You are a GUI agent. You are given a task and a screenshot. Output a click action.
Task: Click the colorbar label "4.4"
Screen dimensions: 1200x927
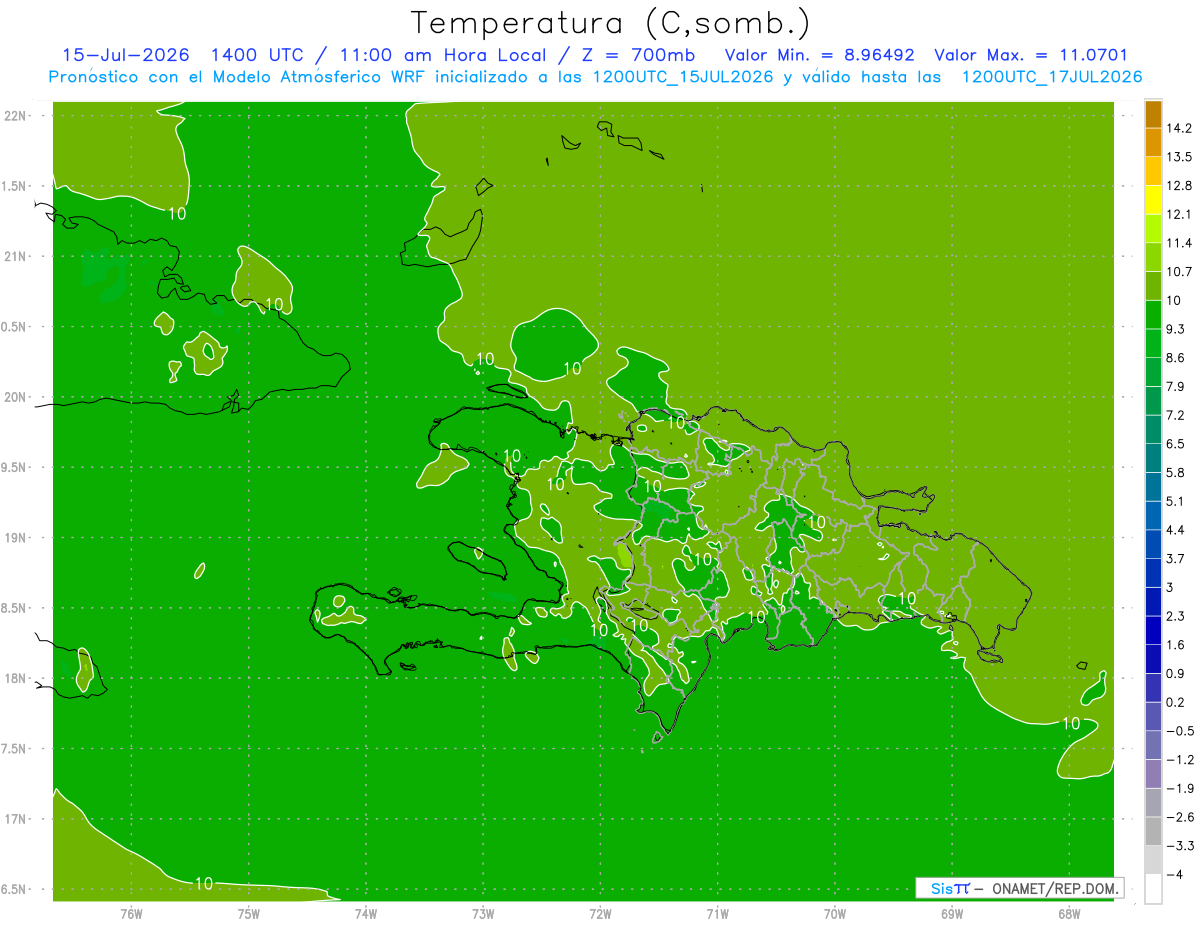click(x=1175, y=529)
